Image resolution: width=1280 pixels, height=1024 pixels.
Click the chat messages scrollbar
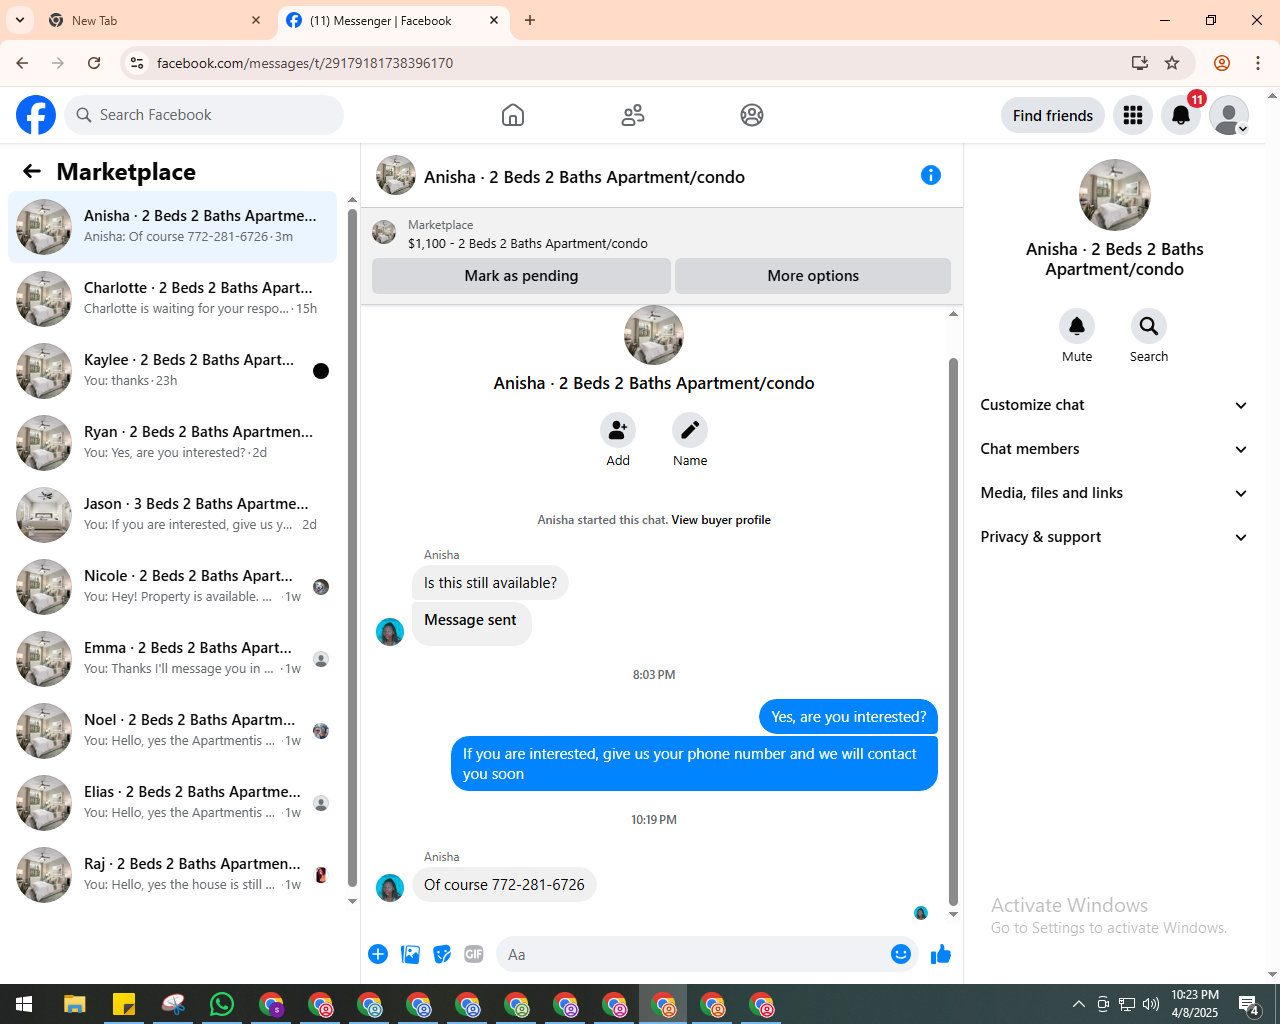(x=953, y=630)
